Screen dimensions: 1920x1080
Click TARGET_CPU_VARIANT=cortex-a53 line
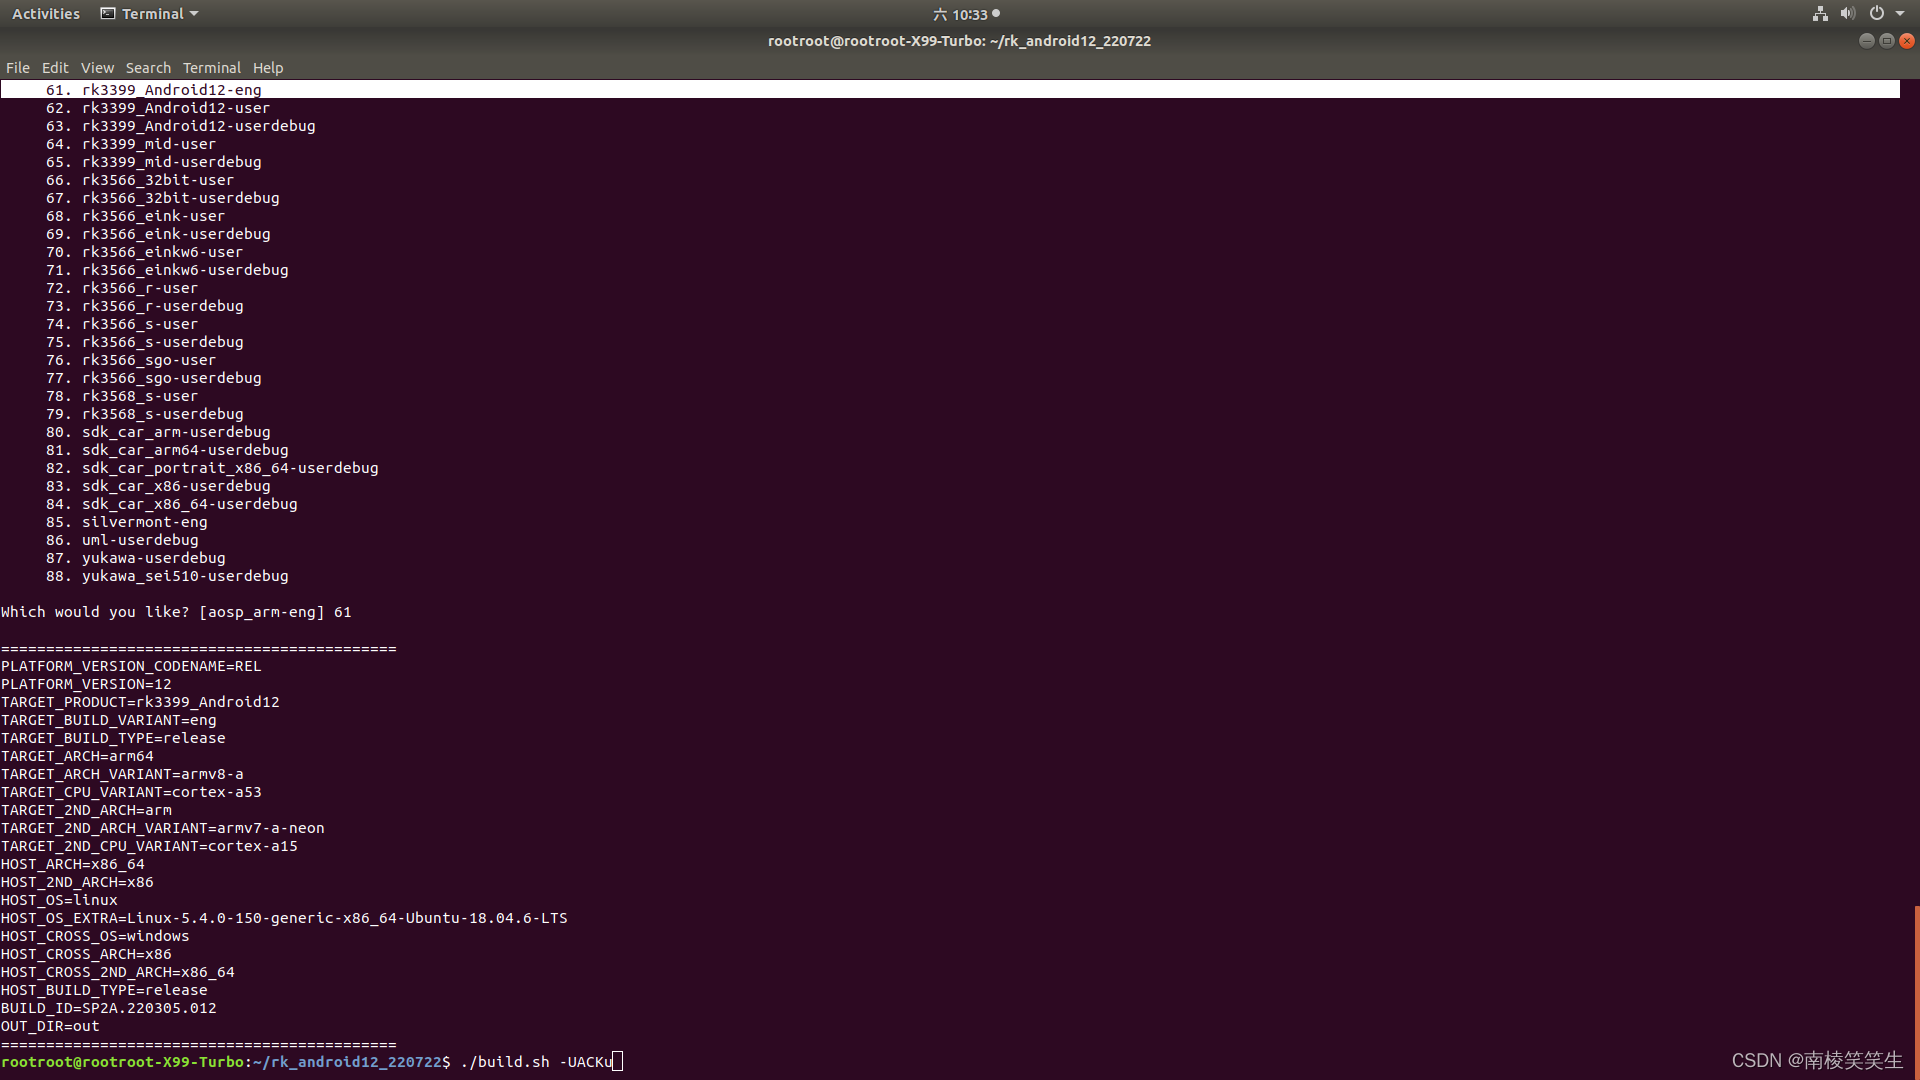131,792
